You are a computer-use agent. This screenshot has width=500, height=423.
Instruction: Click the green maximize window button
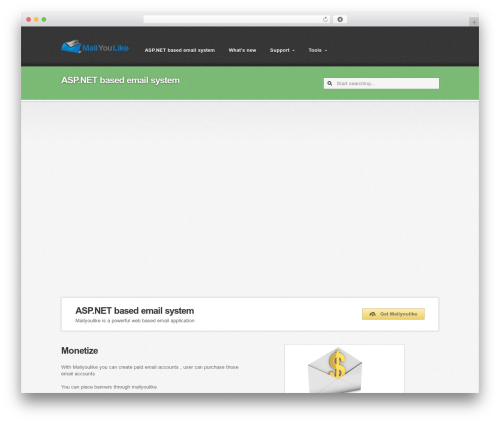coord(44,19)
